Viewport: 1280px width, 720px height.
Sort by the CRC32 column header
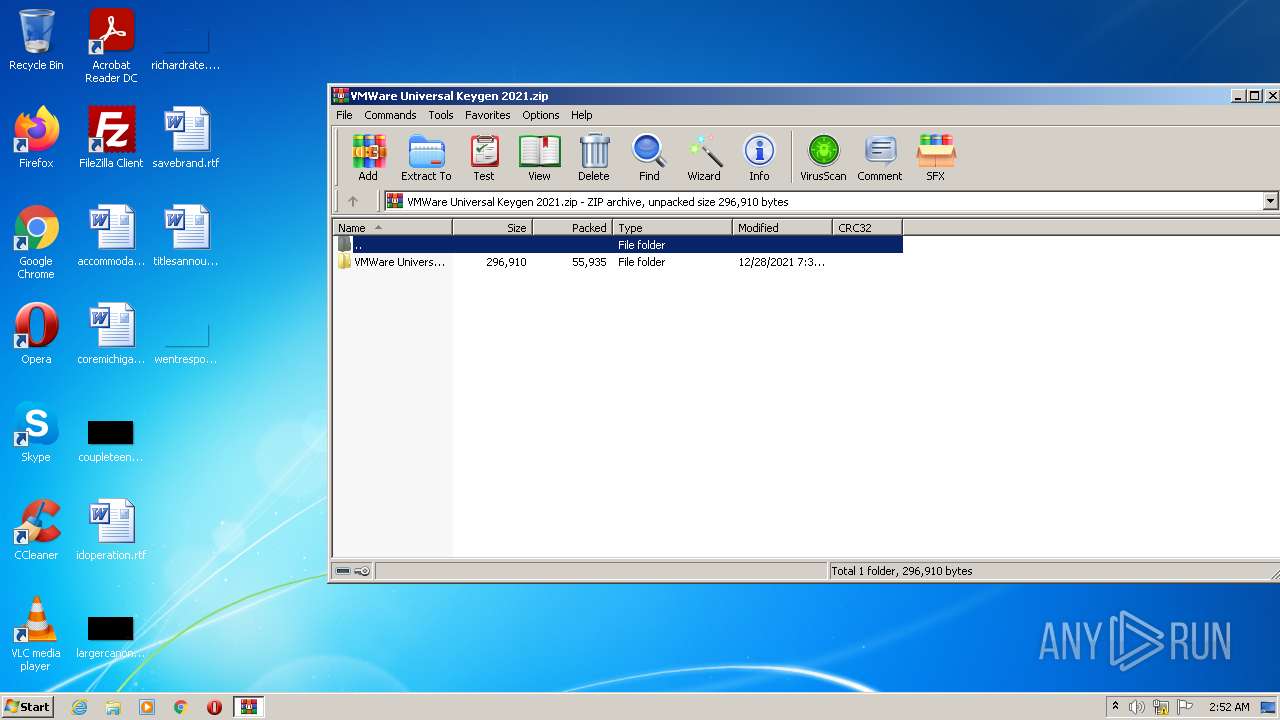(867, 227)
